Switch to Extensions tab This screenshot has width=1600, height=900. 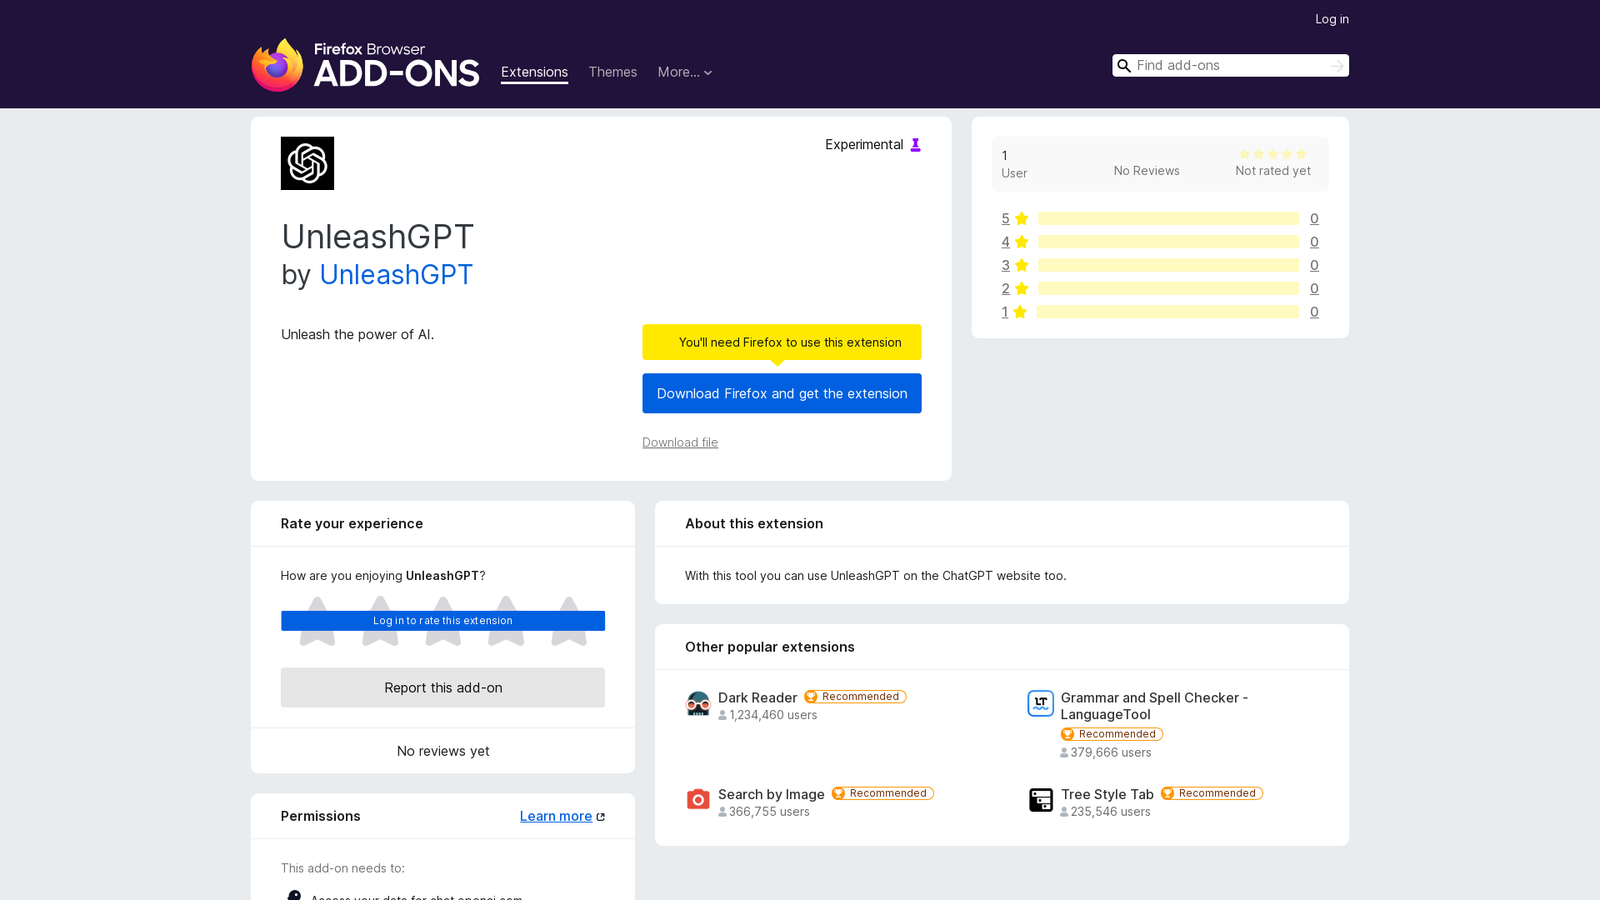pos(534,72)
